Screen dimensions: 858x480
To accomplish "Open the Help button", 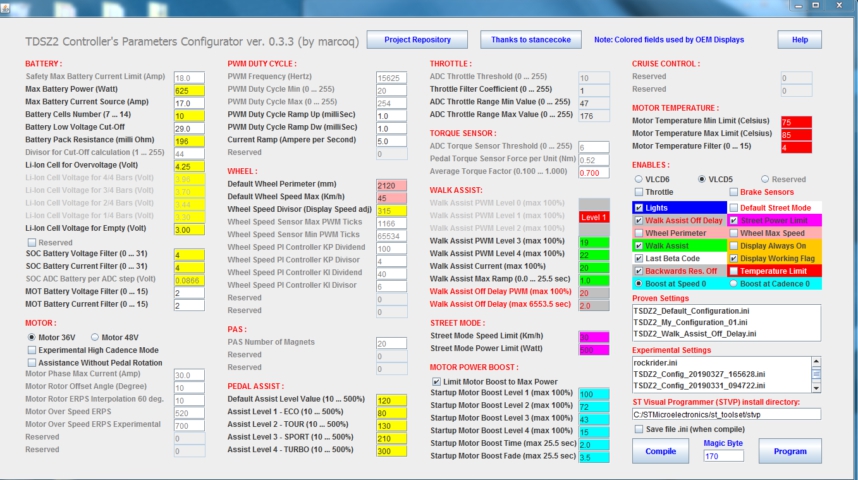I will pyautogui.click(x=799, y=39).
